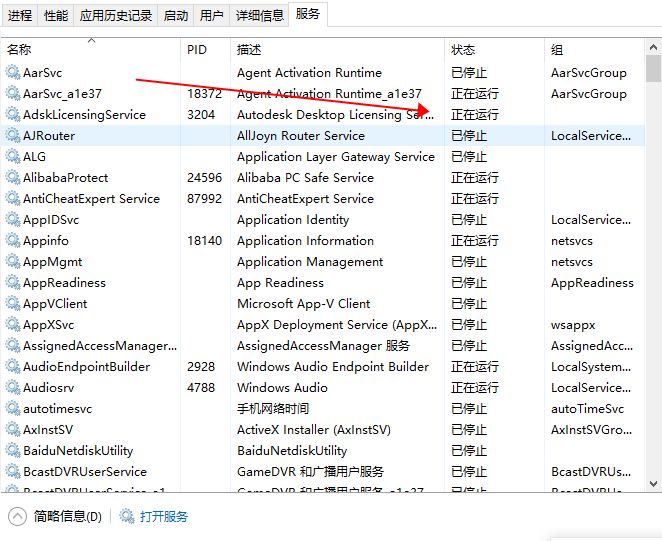Click the 打开服务 gear icon
Image resolution: width=662 pixels, height=541 pixels.
[127, 517]
